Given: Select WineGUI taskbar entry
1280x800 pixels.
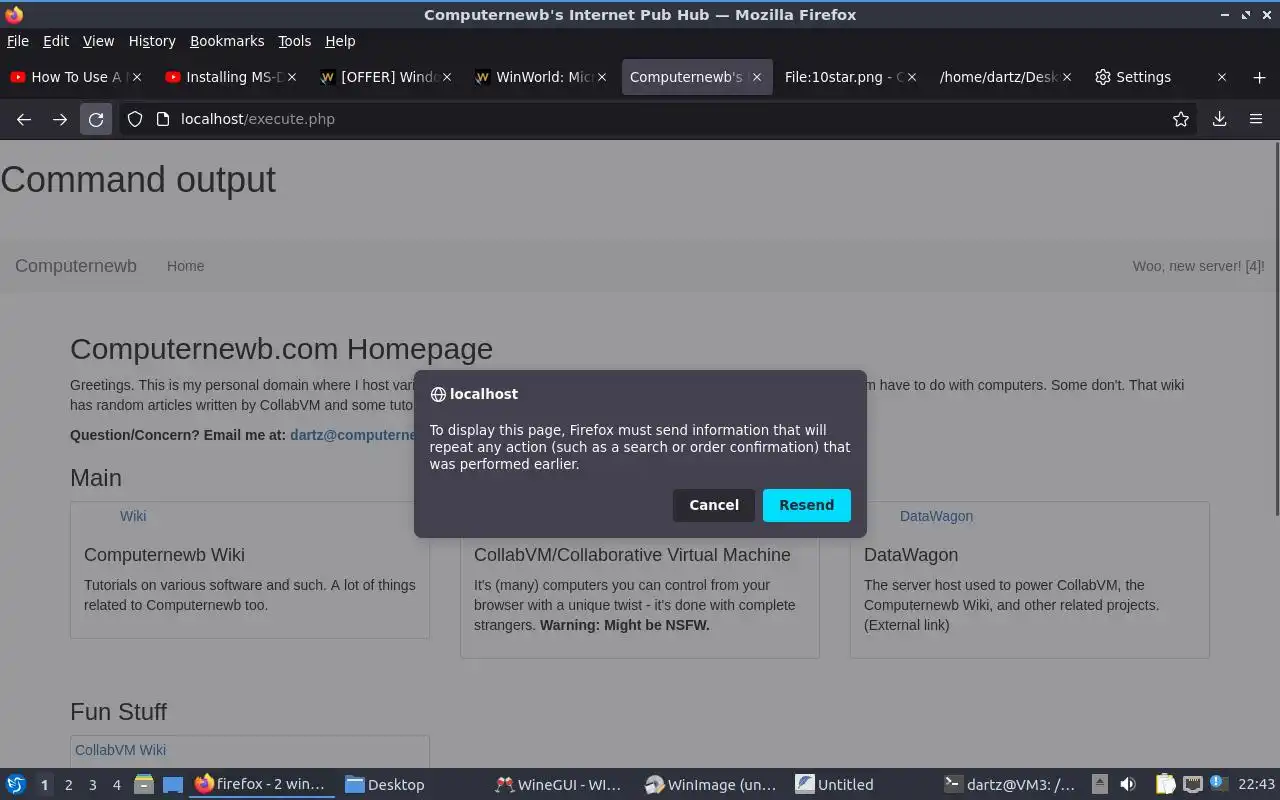Looking at the screenshot, I should [x=562, y=784].
